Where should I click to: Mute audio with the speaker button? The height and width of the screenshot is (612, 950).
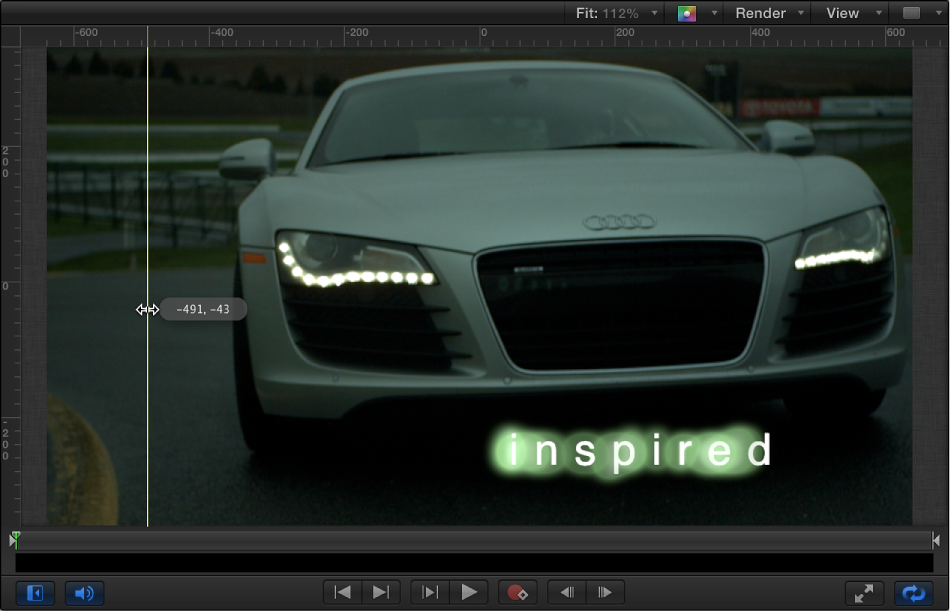pyautogui.click(x=84, y=593)
